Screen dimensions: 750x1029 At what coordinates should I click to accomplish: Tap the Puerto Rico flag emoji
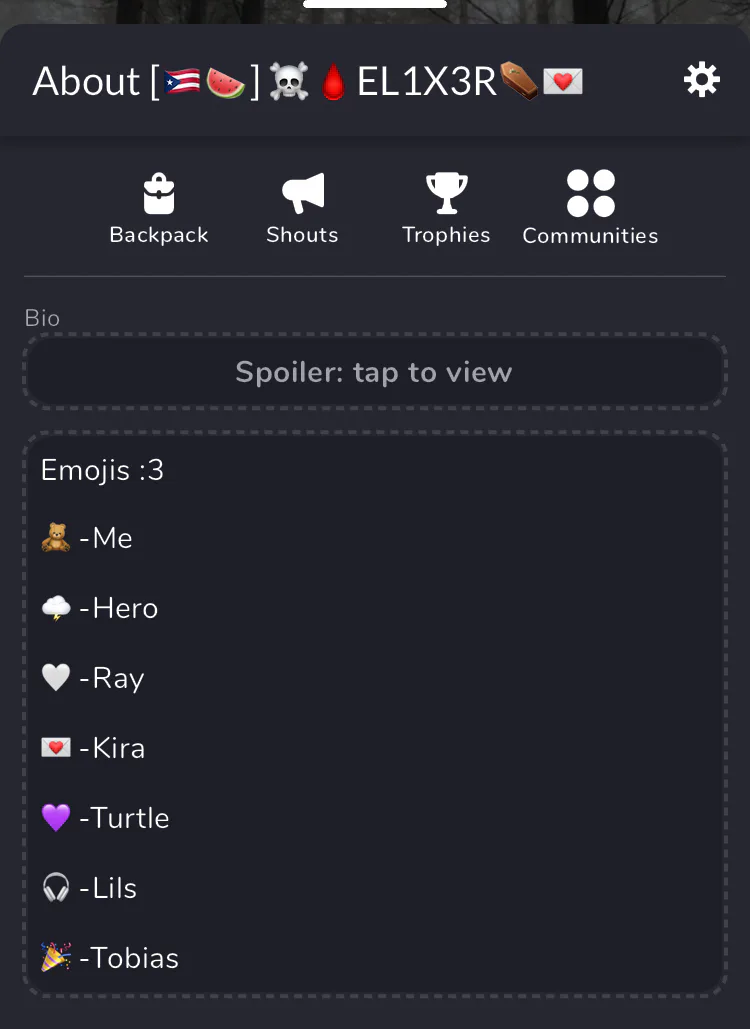(x=182, y=81)
